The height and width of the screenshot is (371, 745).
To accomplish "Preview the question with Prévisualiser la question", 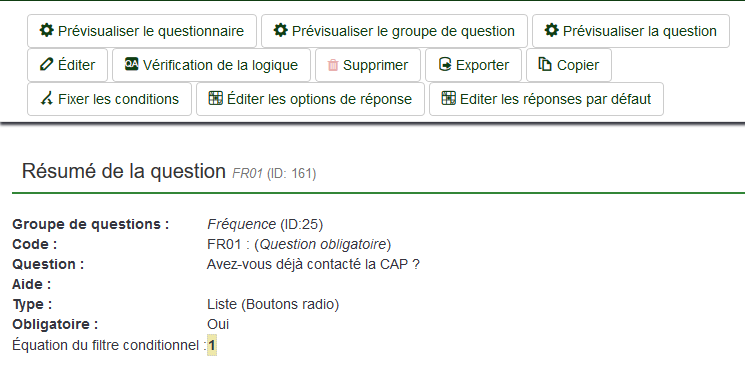I will 631,31.
